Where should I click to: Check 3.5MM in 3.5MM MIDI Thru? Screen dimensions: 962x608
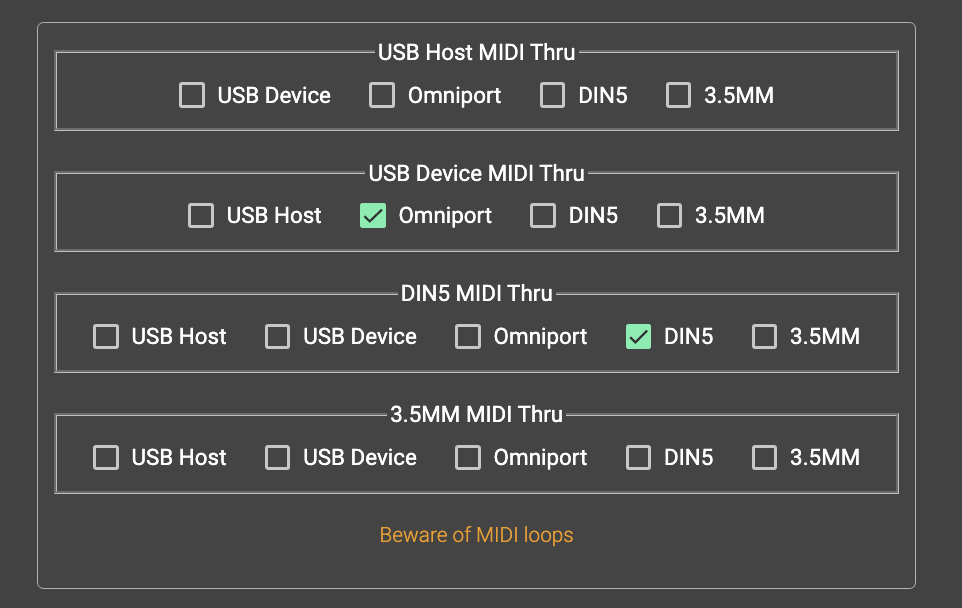tap(764, 458)
